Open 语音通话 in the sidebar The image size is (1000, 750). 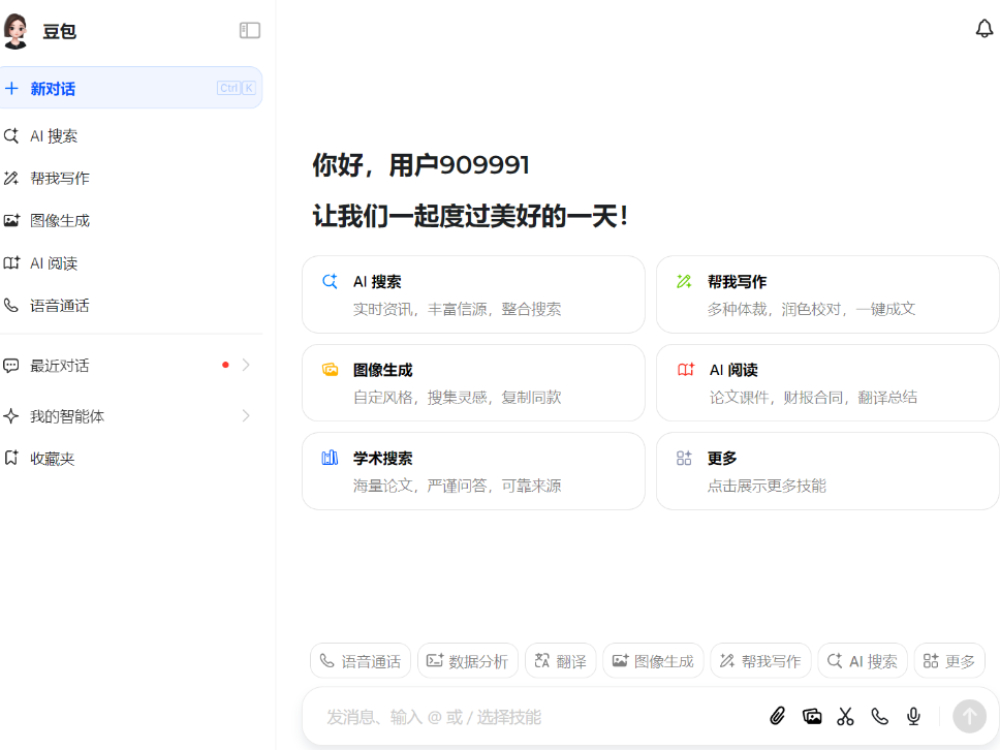(130, 305)
